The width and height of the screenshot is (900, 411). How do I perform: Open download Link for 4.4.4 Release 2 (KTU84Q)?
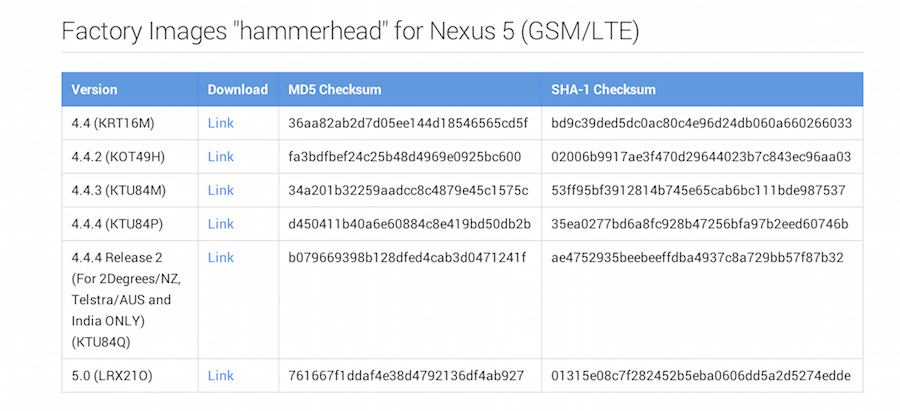point(220,258)
